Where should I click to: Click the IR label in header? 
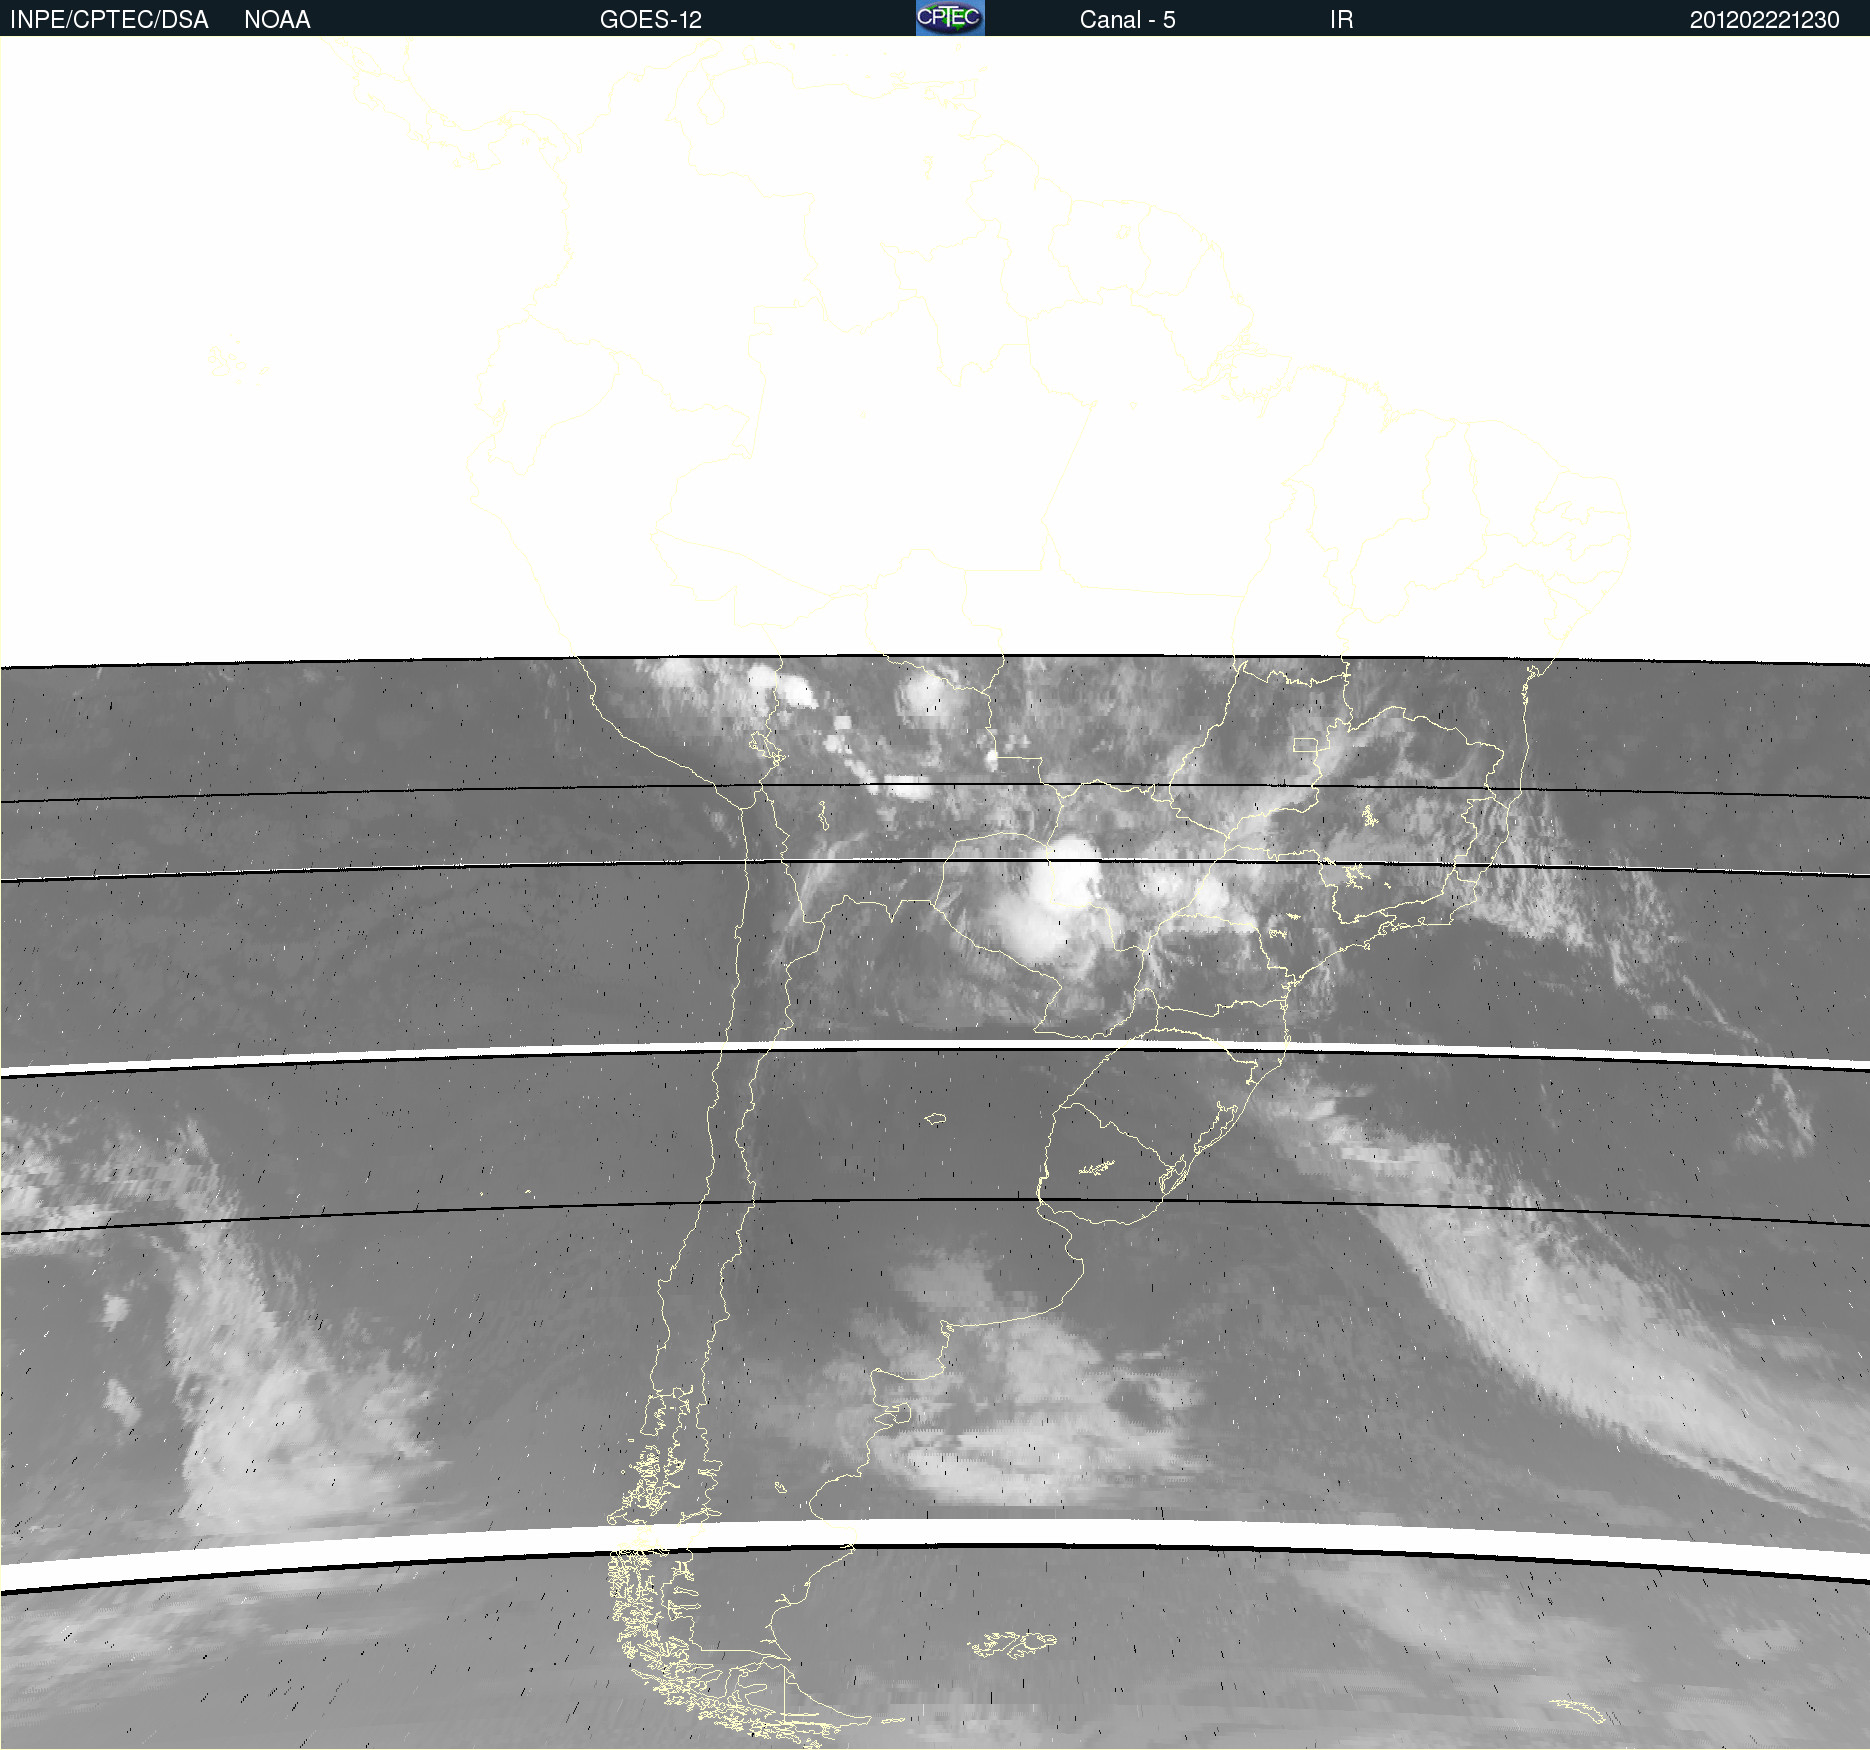click(x=1341, y=20)
